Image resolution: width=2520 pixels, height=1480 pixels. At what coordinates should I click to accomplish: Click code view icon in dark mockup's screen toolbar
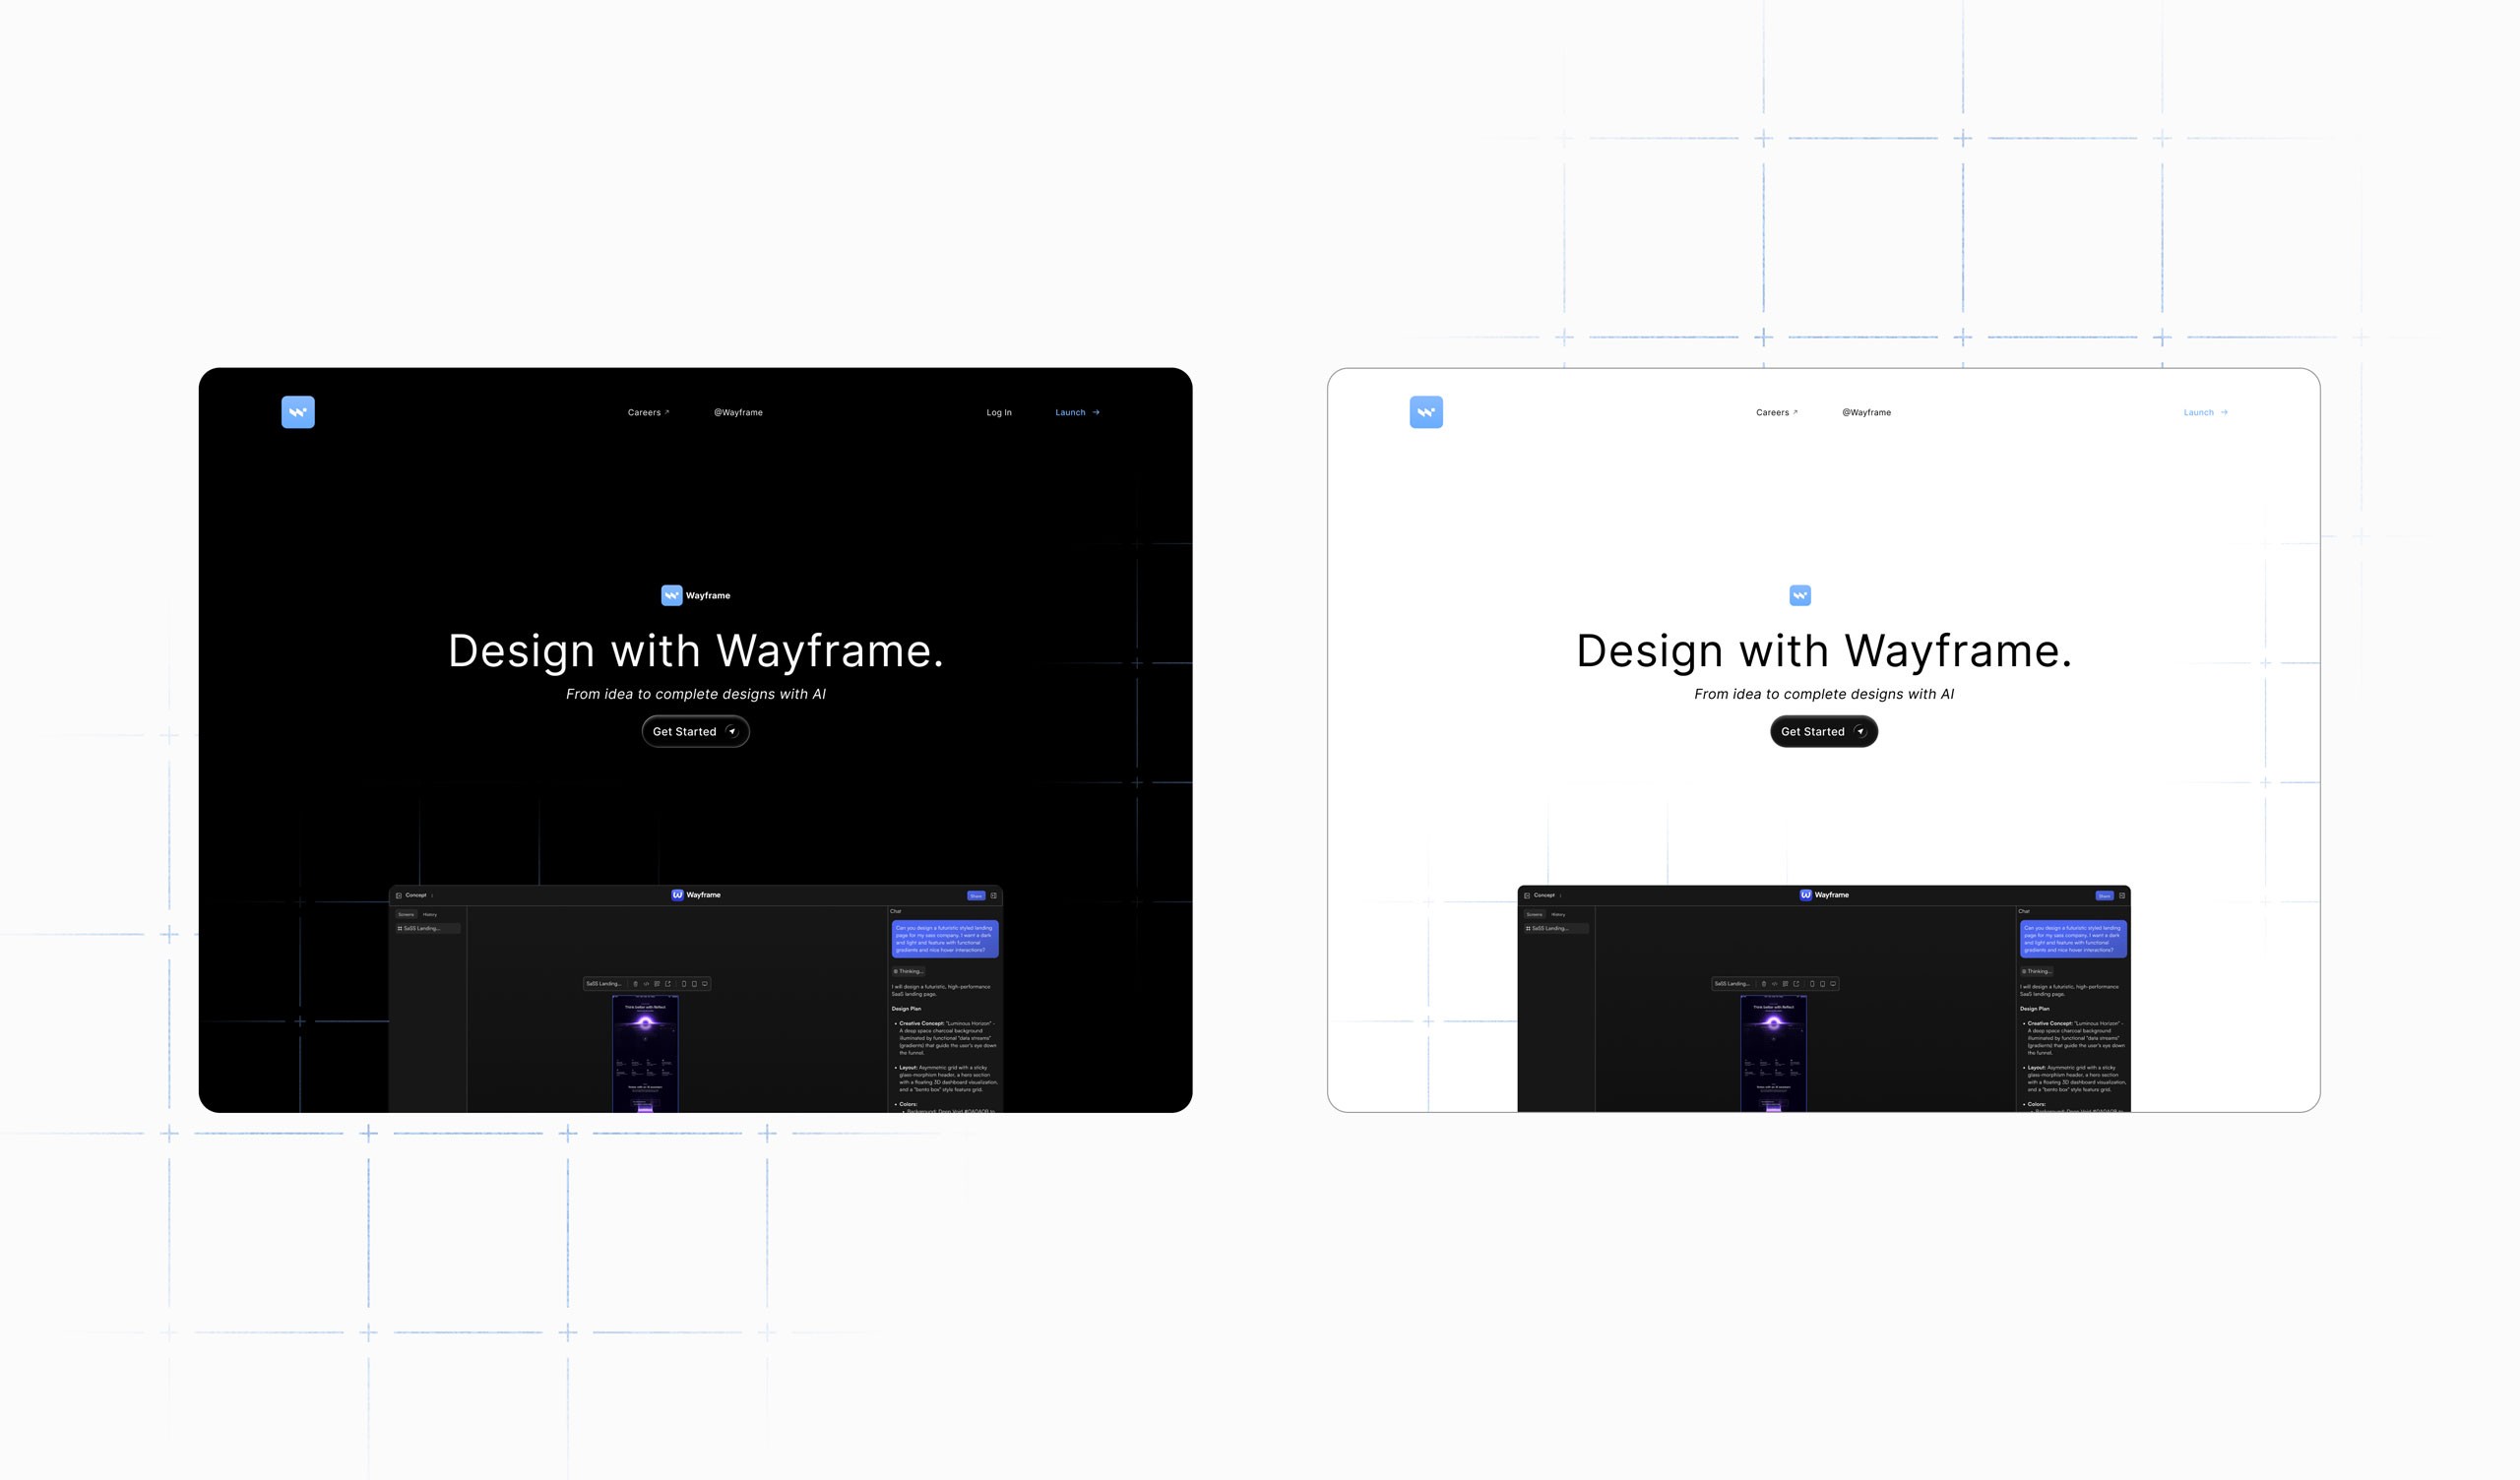[646, 984]
